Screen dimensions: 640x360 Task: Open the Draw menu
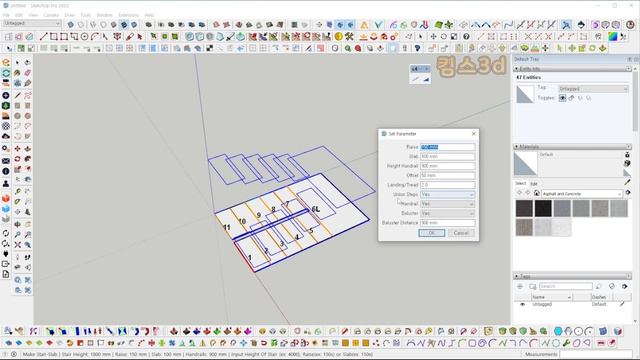pos(70,15)
